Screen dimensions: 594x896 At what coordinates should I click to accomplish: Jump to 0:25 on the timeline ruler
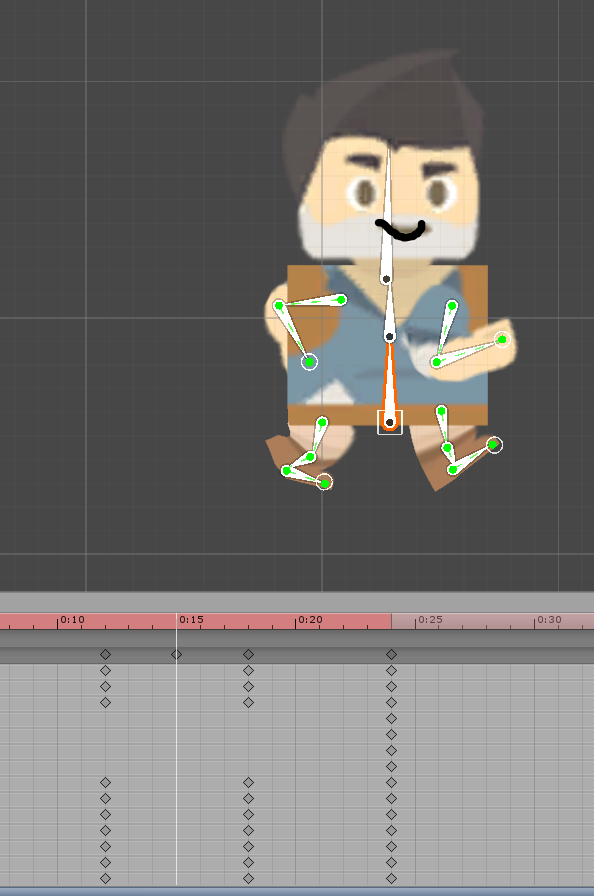point(430,620)
